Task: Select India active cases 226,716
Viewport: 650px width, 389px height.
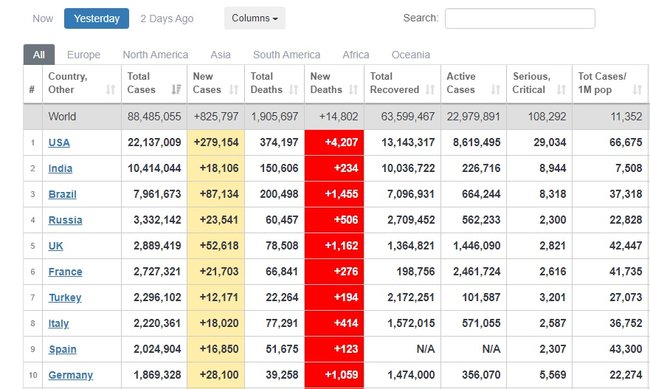Action: coord(481,168)
